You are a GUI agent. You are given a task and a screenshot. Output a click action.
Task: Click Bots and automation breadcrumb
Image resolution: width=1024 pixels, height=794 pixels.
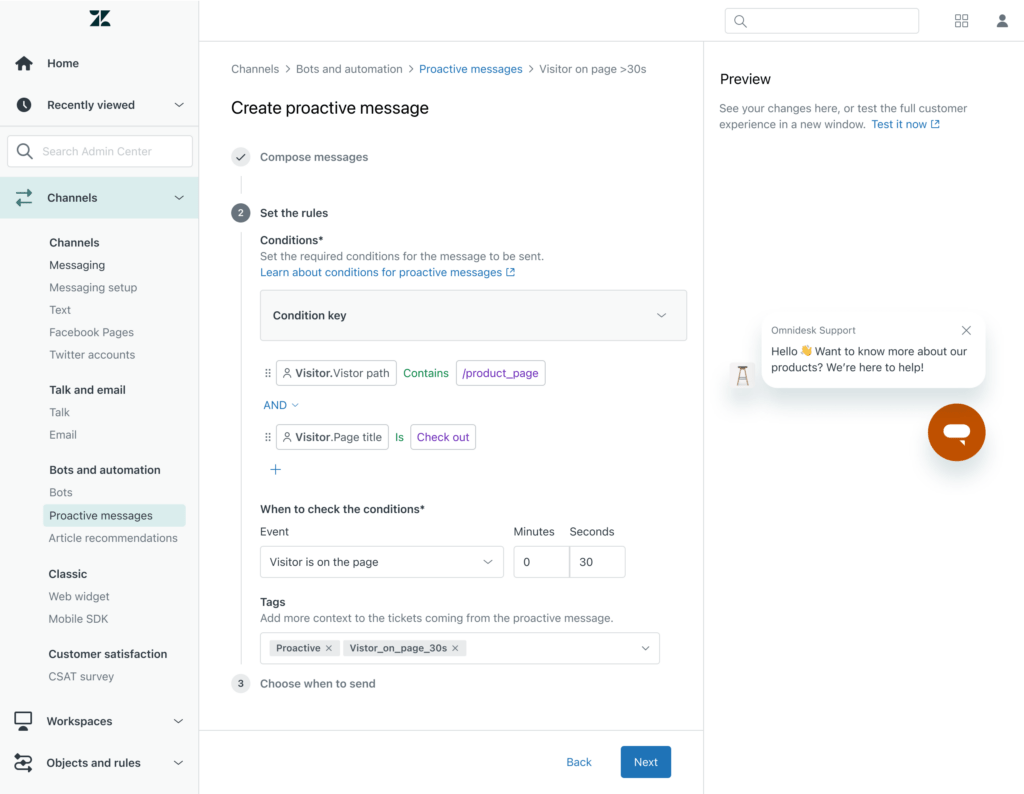[349, 69]
